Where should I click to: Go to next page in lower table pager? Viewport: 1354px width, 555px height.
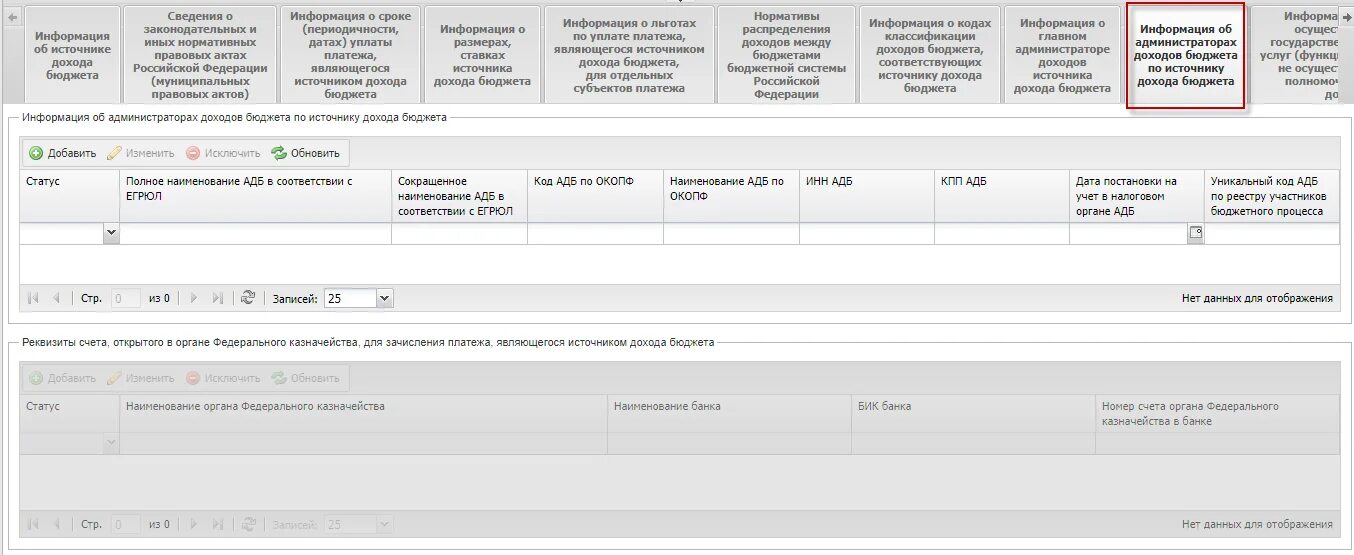[194, 524]
